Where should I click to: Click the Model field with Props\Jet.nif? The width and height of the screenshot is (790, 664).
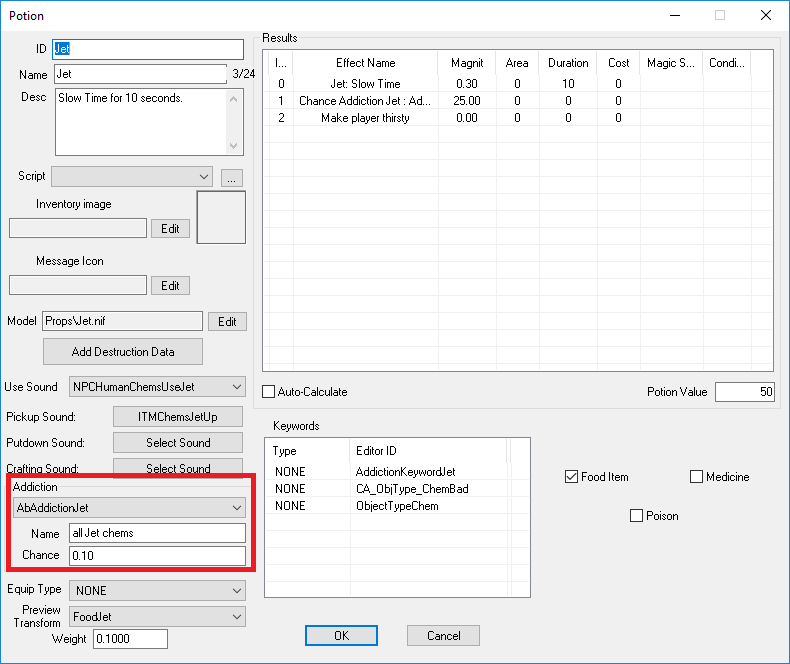click(x=122, y=321)
